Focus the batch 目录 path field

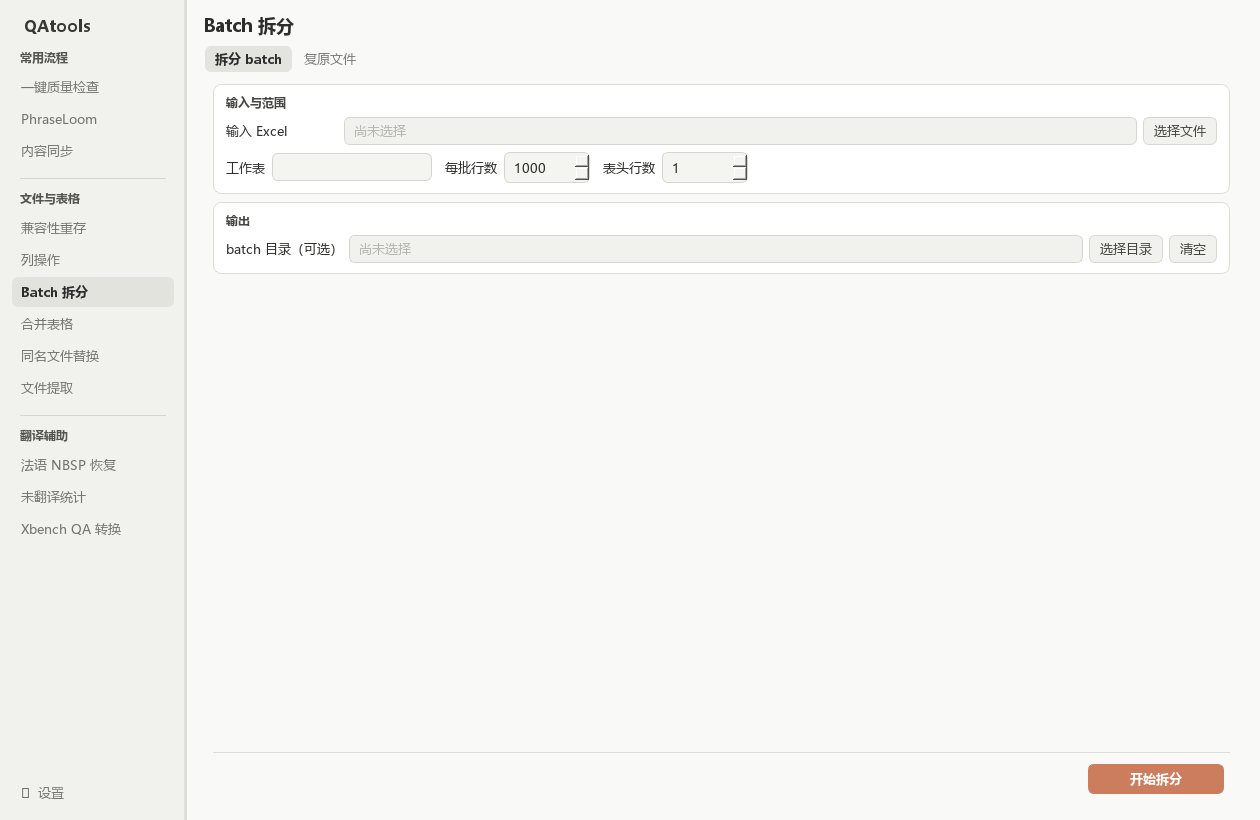[716, 249]
